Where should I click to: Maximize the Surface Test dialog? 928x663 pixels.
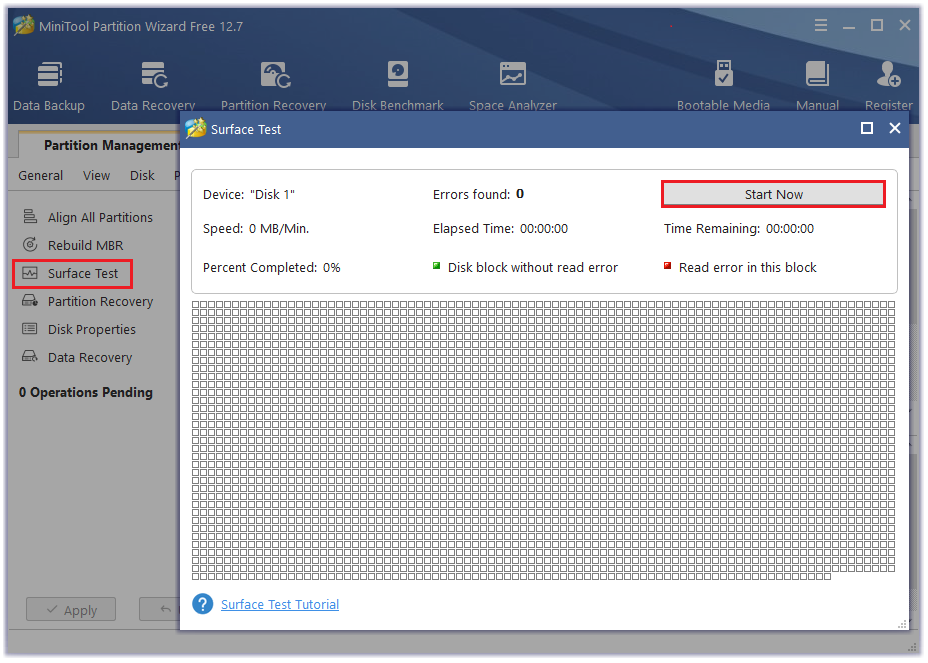click(867, 128)
